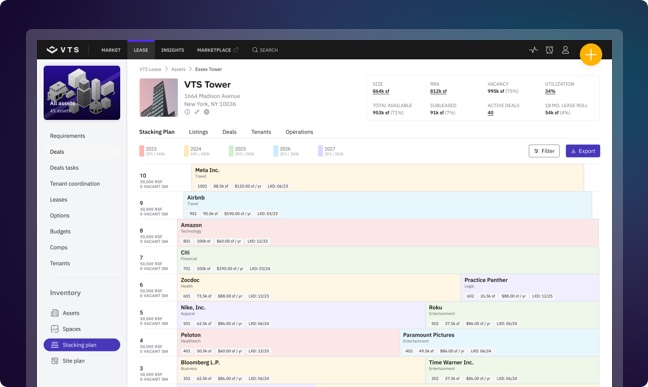Click the Assets building icon in Inventory
This screenshot has width=648, height=387.
55,313
